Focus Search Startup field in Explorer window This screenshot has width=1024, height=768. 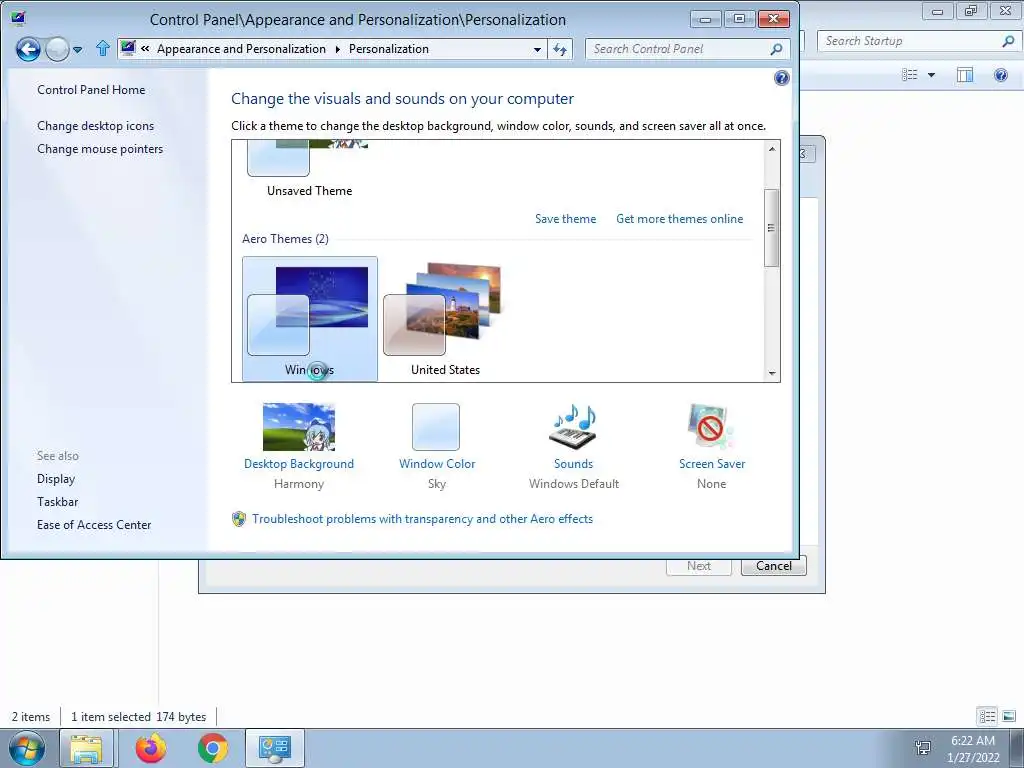click(x=918, y=41)
